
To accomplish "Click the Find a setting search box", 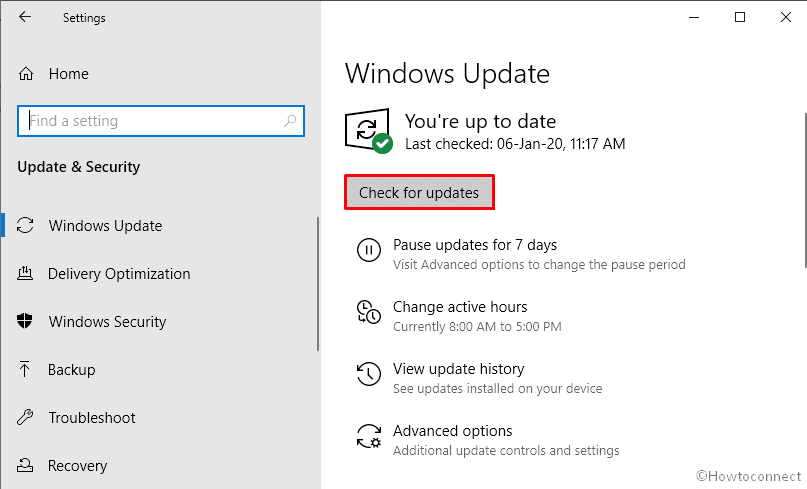I will [x=161, y=121].
